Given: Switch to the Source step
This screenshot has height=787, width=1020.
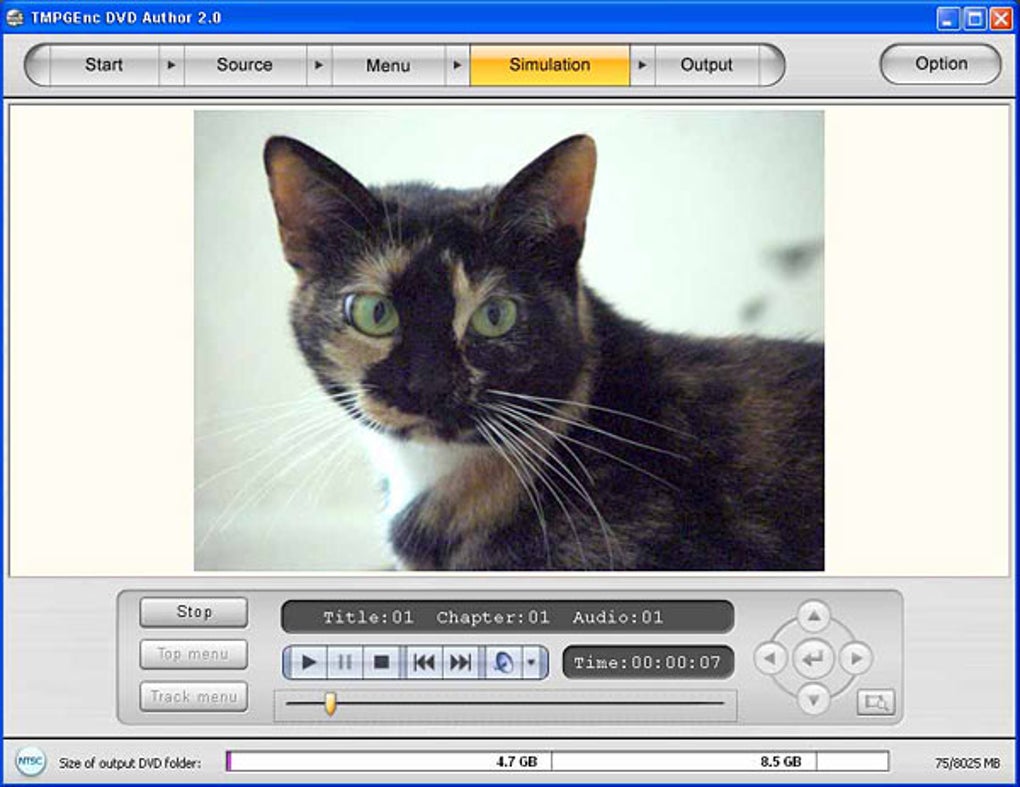Looking at the screenshot, I should tap(245, 64).
